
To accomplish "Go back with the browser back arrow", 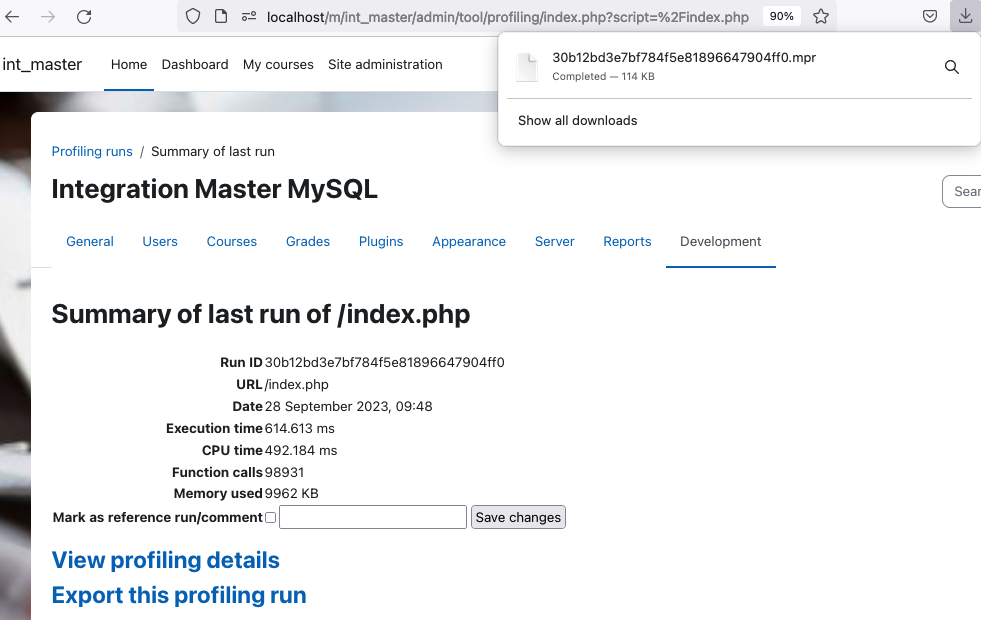I will 12,17.
